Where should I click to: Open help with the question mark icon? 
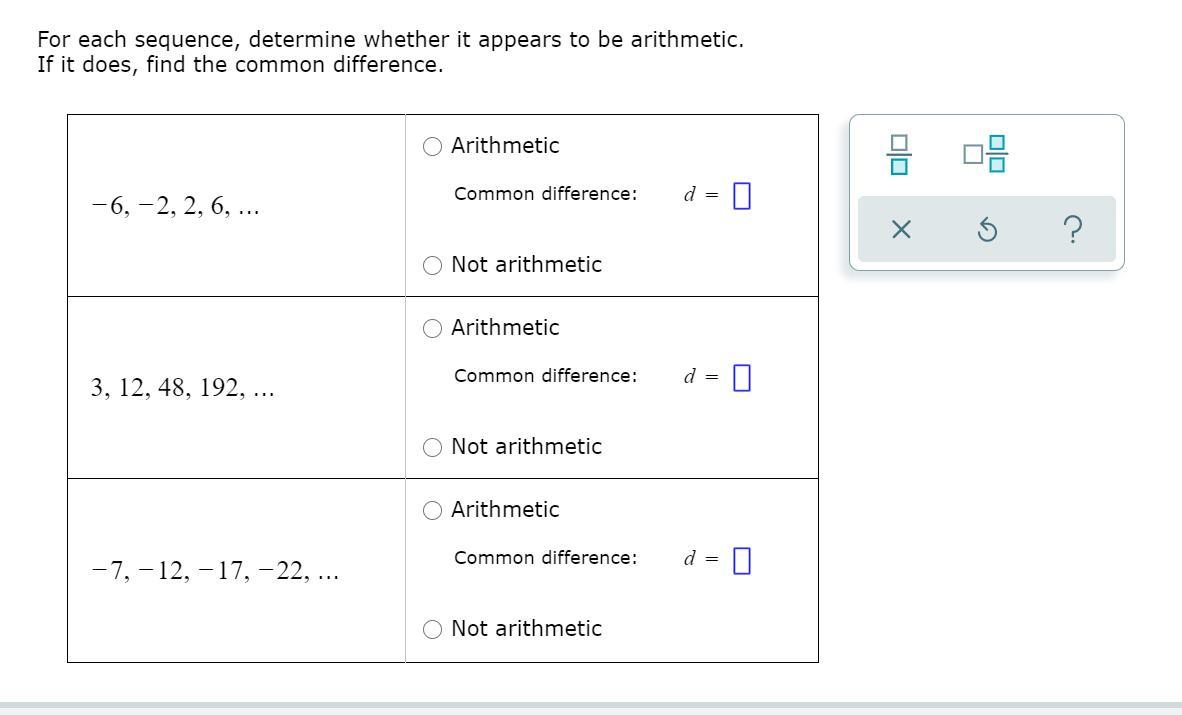click(x=1072, y=231)
